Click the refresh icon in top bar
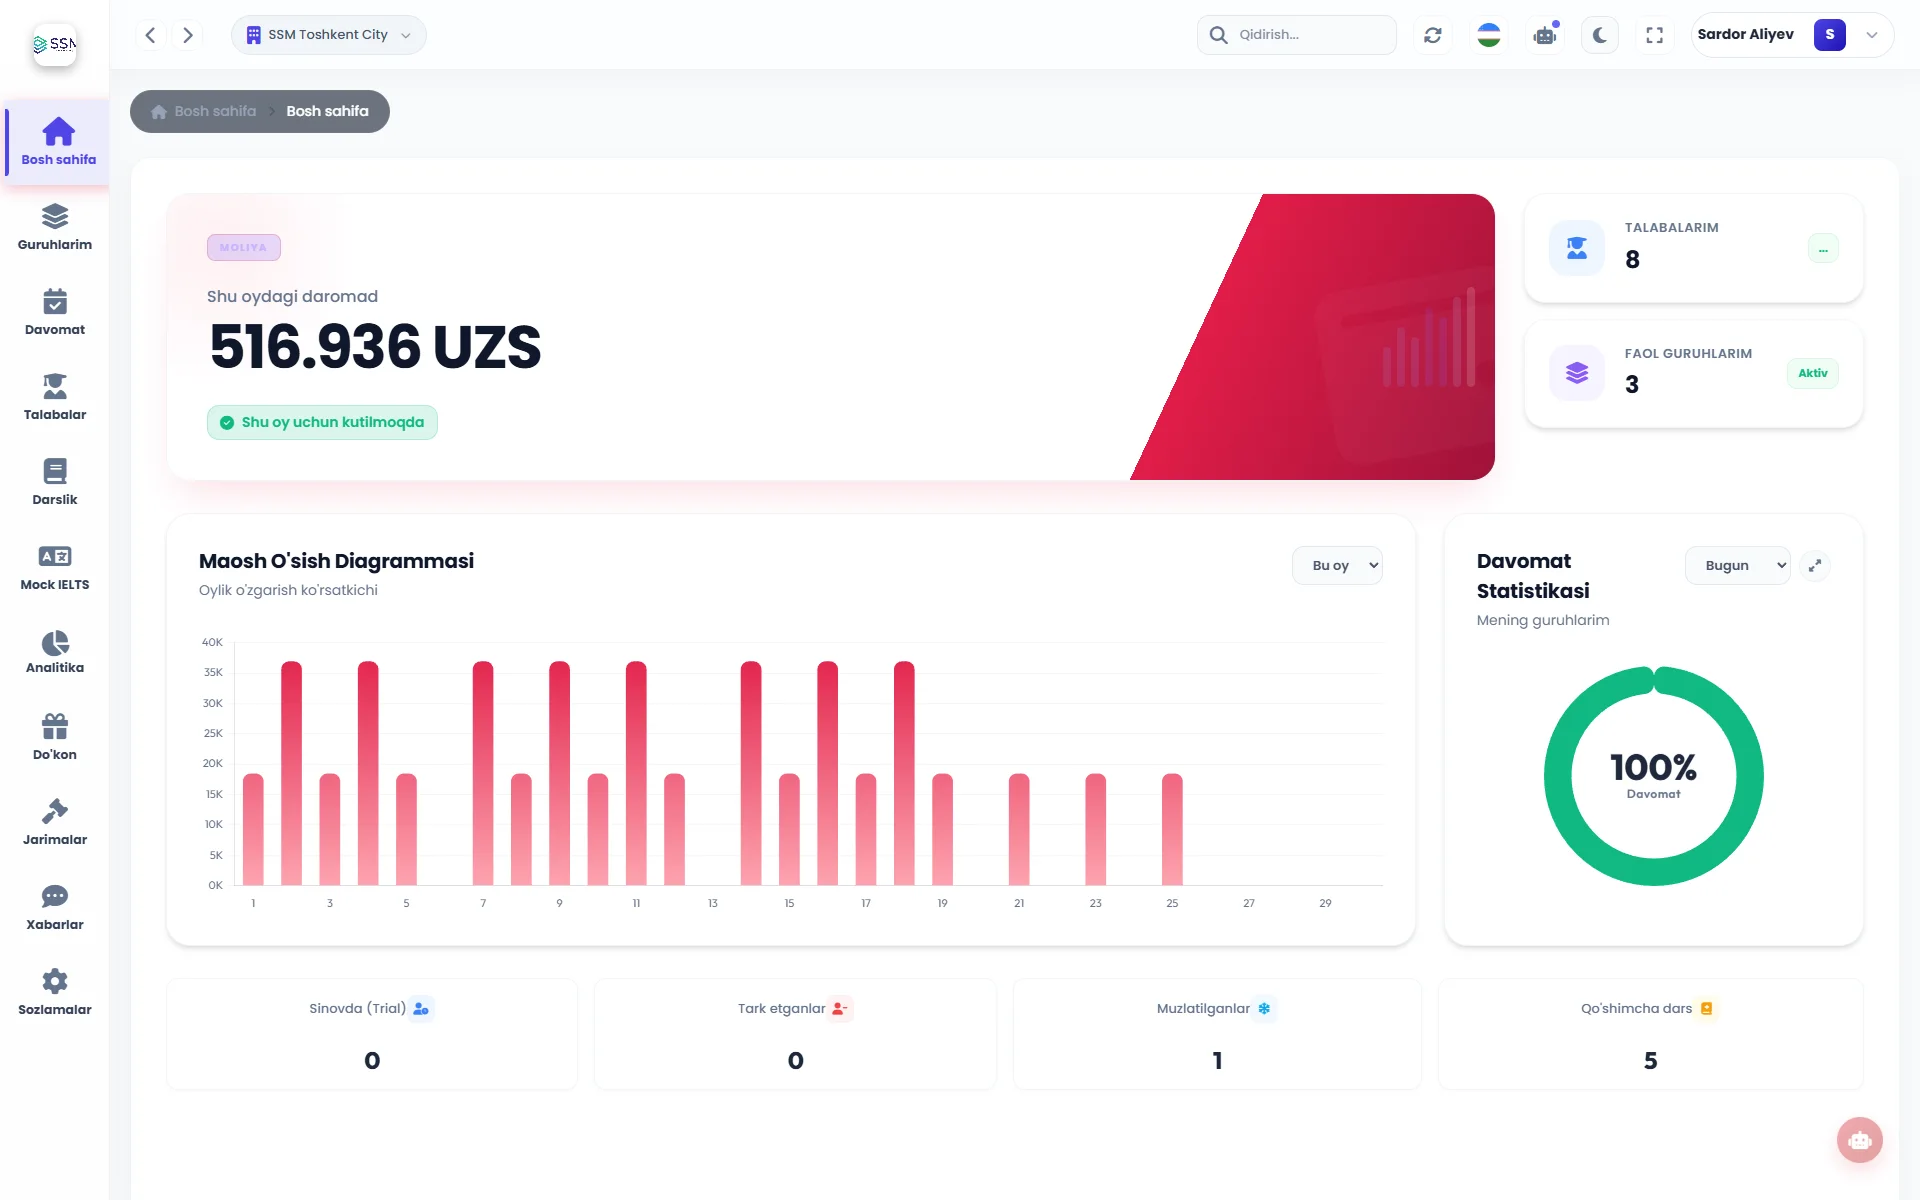This screenshot has width=1920, height=1200. [1433, 35]
